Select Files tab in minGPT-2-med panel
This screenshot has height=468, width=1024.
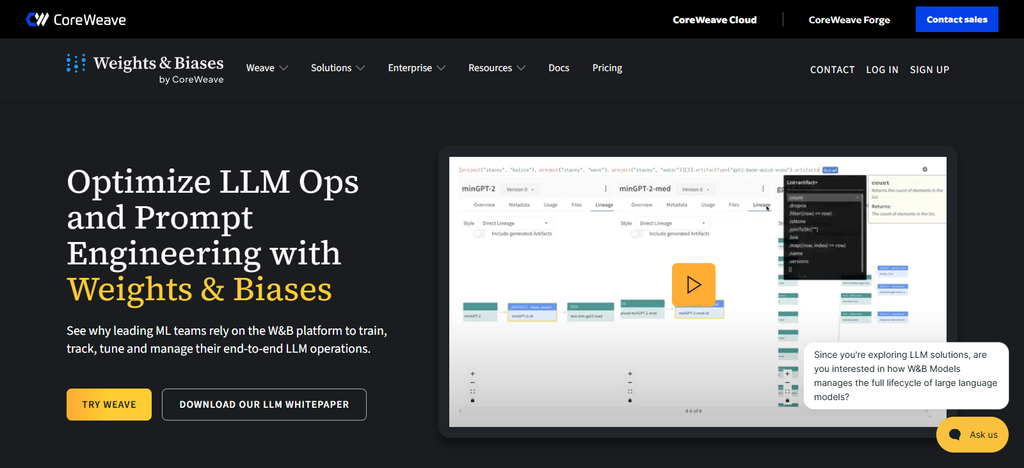(x=734, y=205)
